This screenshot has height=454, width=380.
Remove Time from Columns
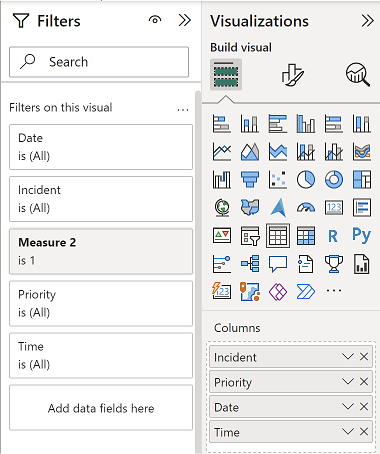pos(364,431)
